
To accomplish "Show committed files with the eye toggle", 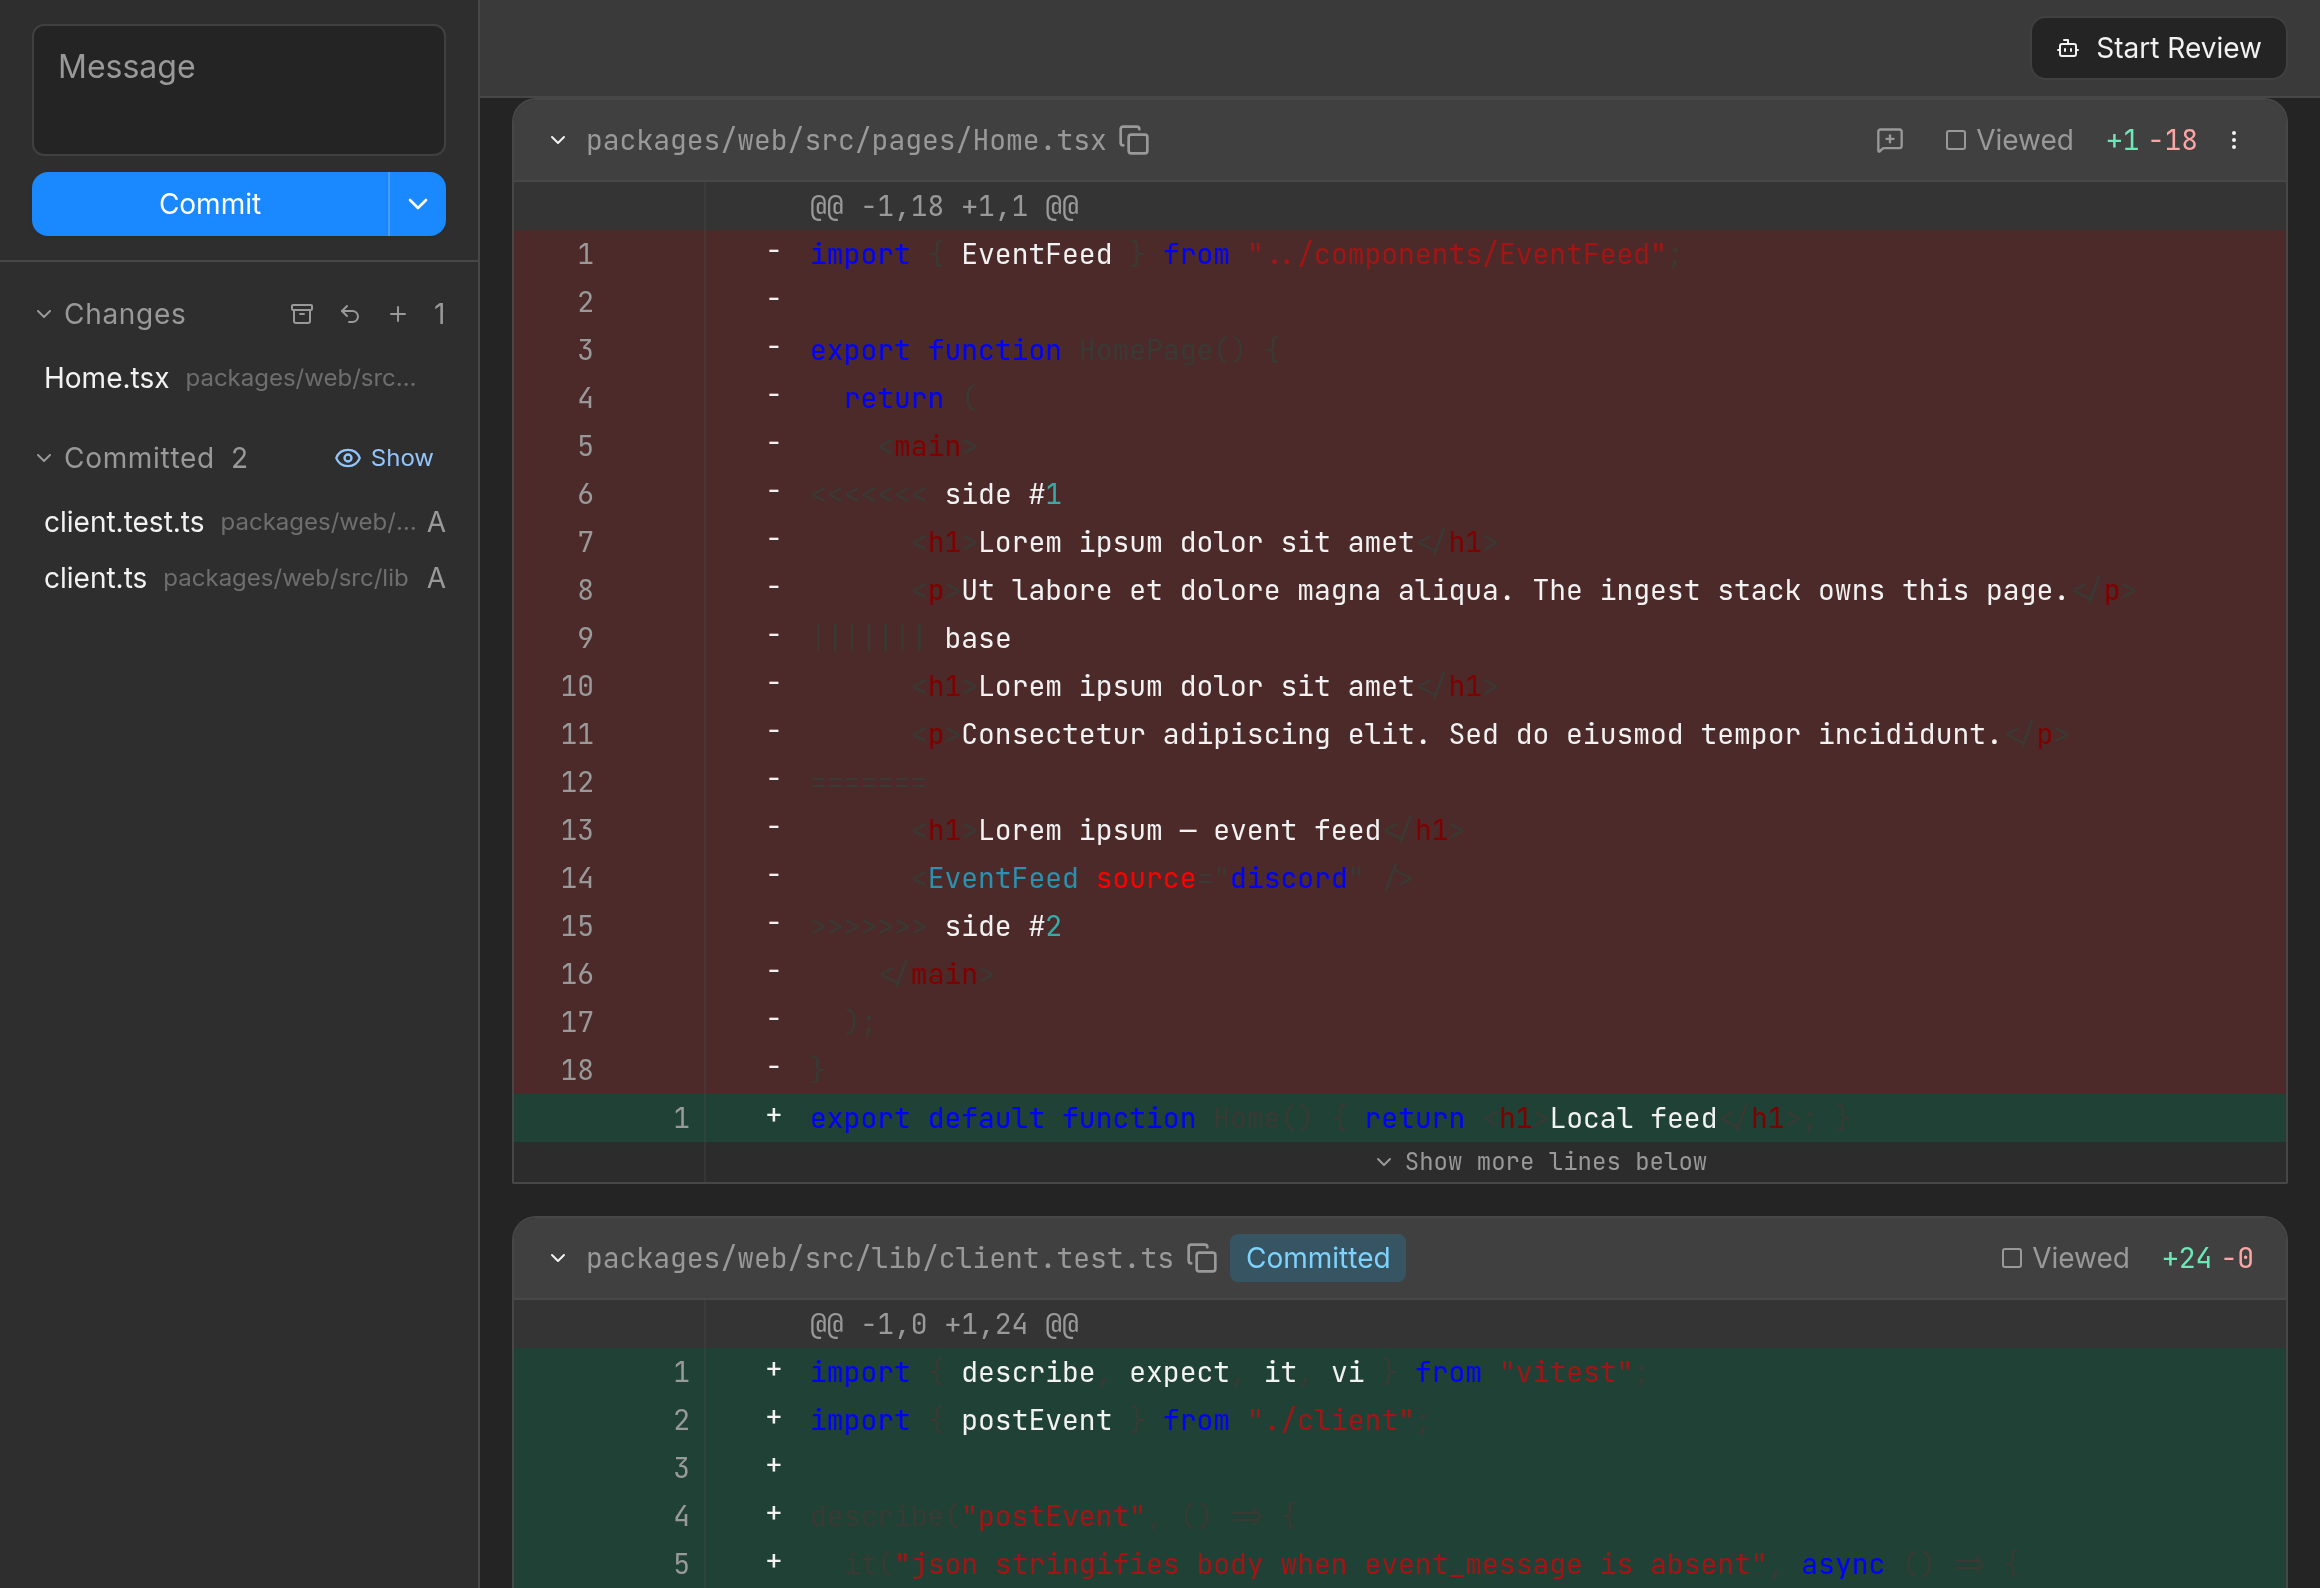I will coord(384,458).
